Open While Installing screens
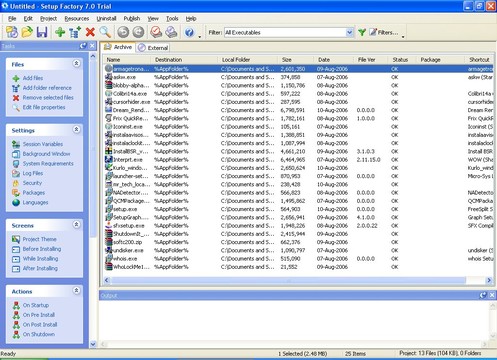Viewport: 497px width, 360px height. [40, 258]
